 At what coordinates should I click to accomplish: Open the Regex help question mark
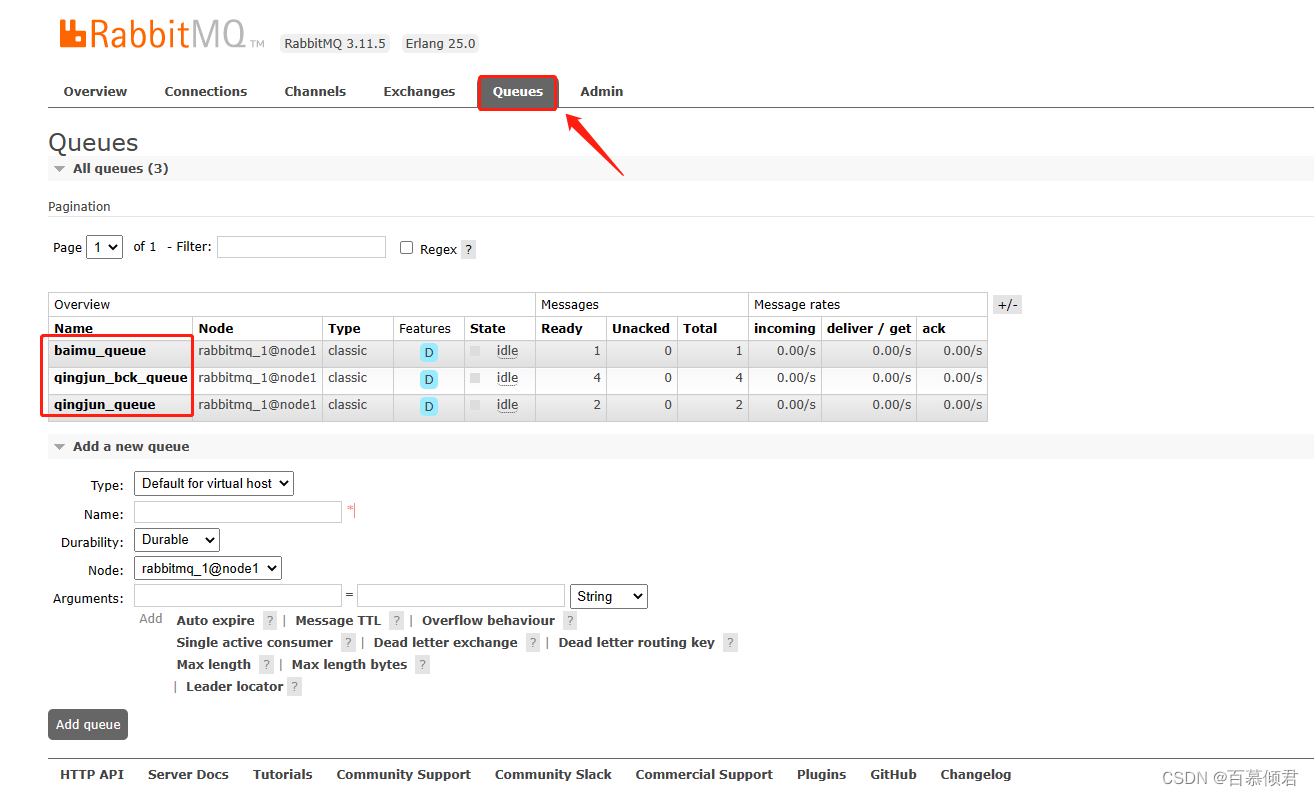click(468, 250)
